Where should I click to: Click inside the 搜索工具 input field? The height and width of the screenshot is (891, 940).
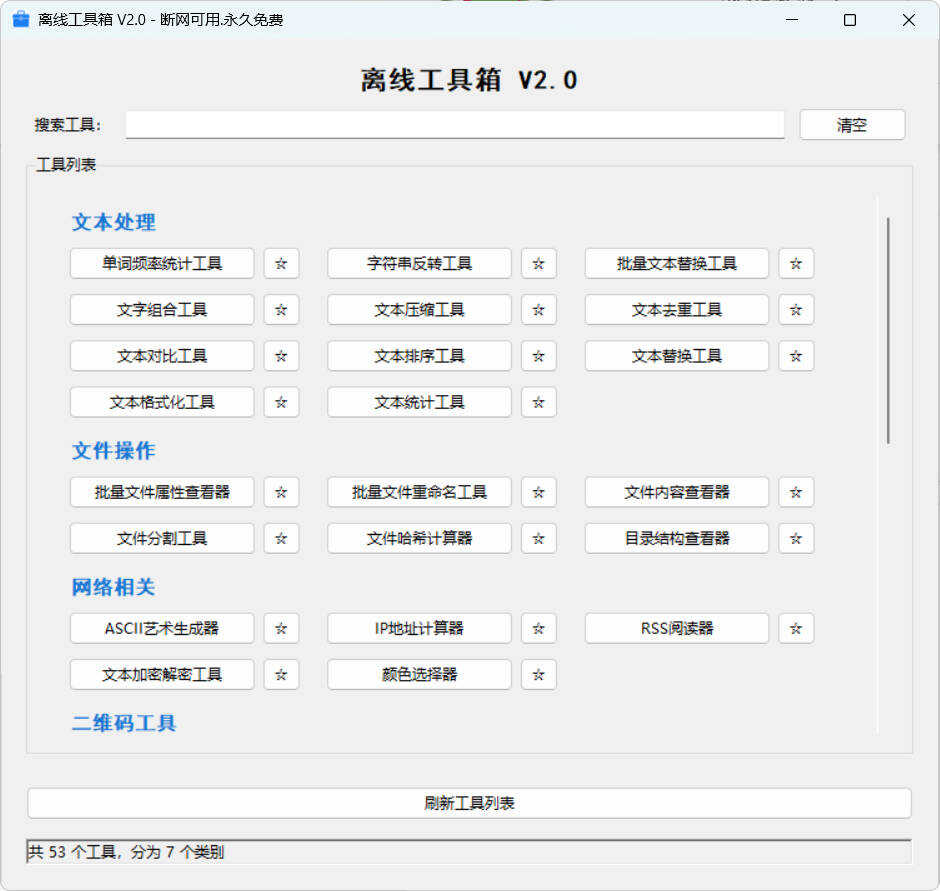tap(454, 124)
